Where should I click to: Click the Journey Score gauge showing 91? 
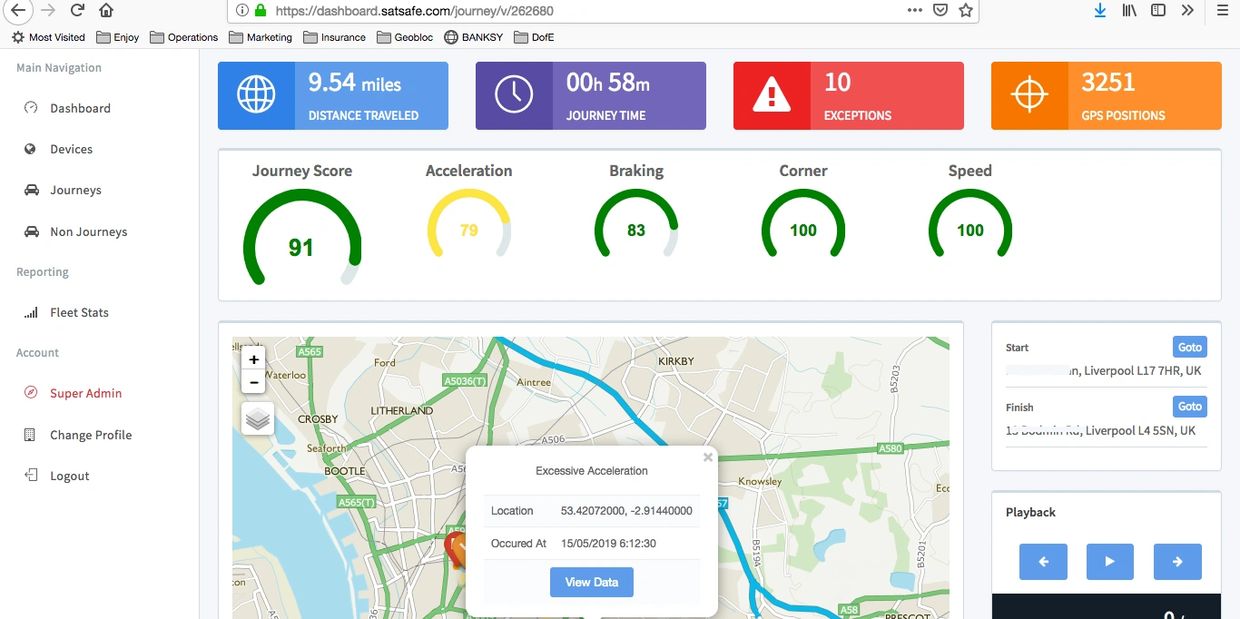(x=302, y=240)
